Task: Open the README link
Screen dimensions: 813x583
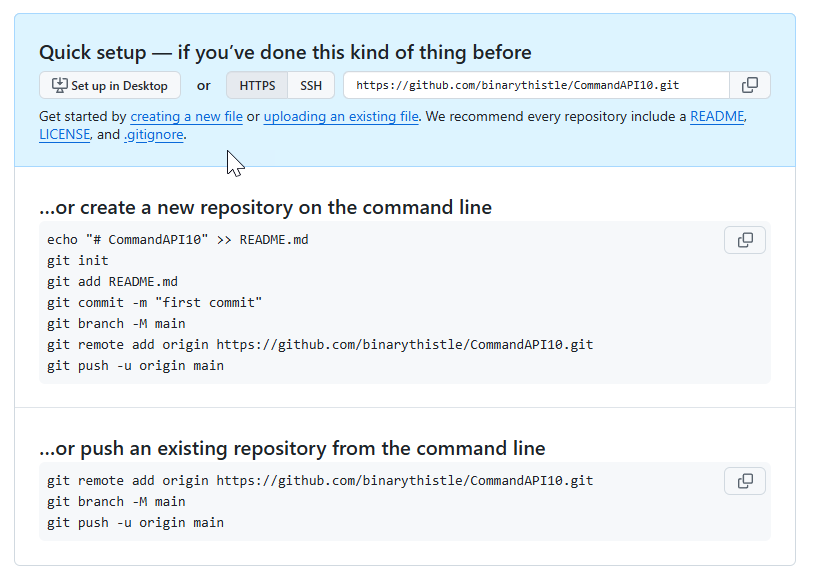Action: [717, 117]
